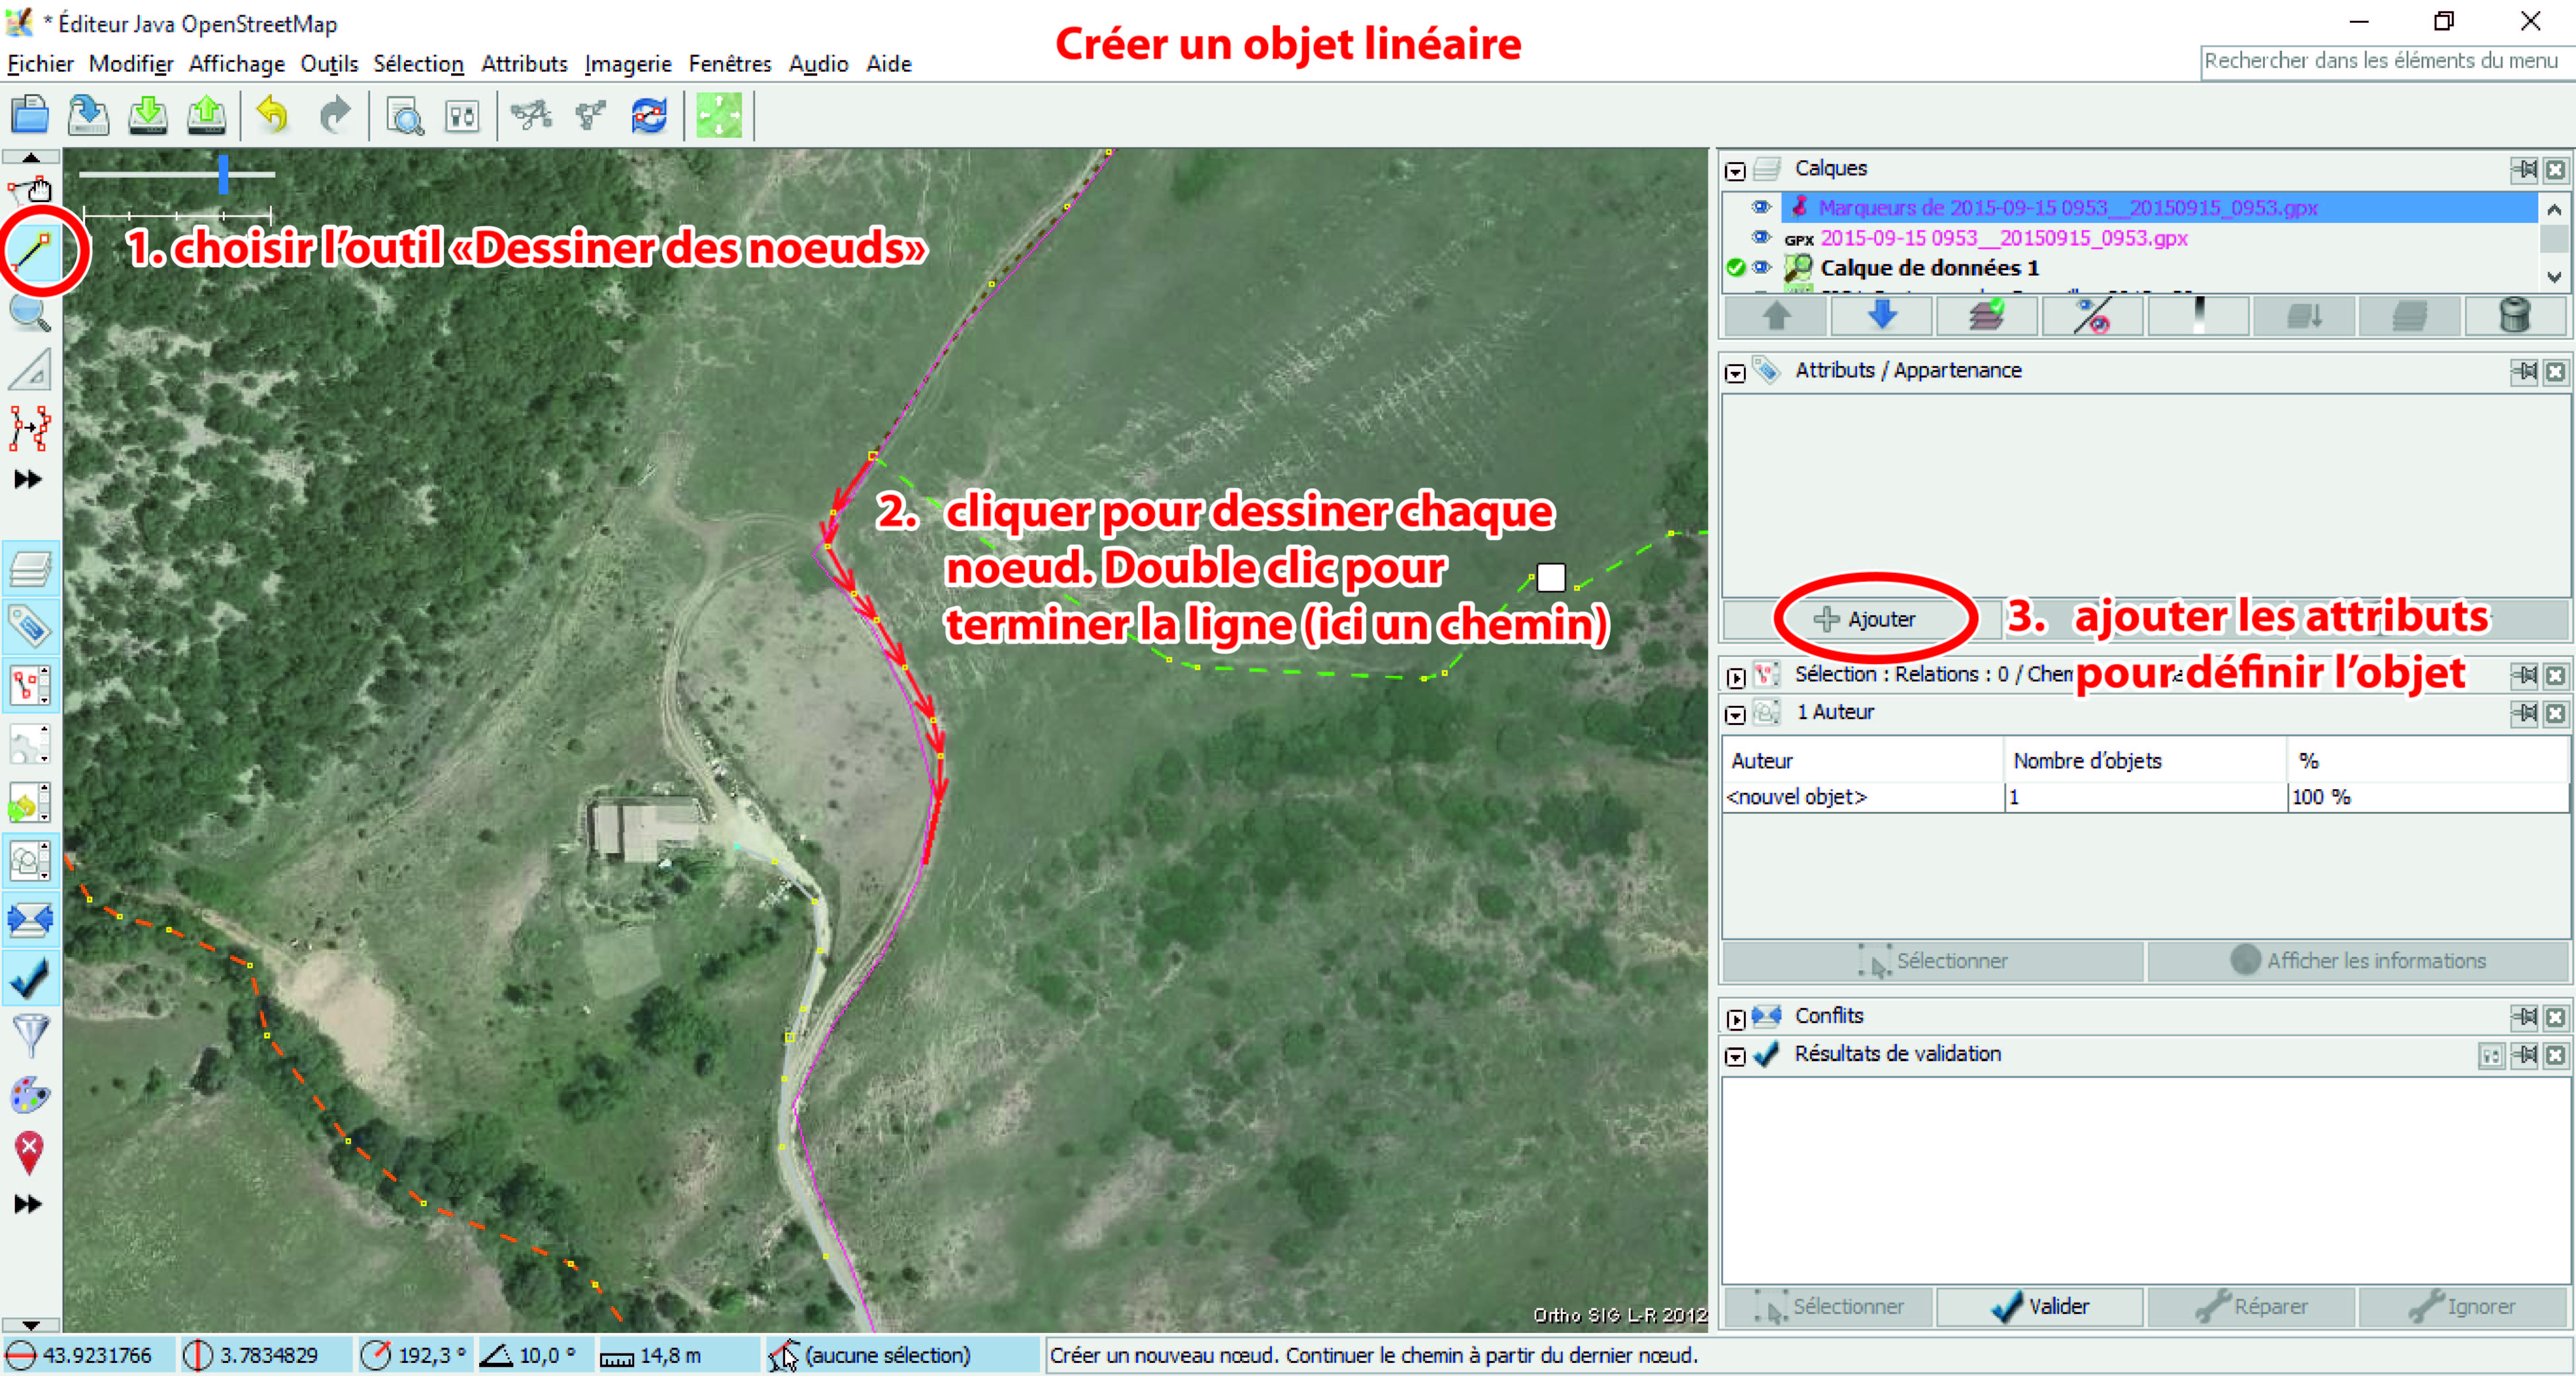Download map data with the green down-arrow icon
This screenshot has width=2576, height=1376.
(148, 115)
